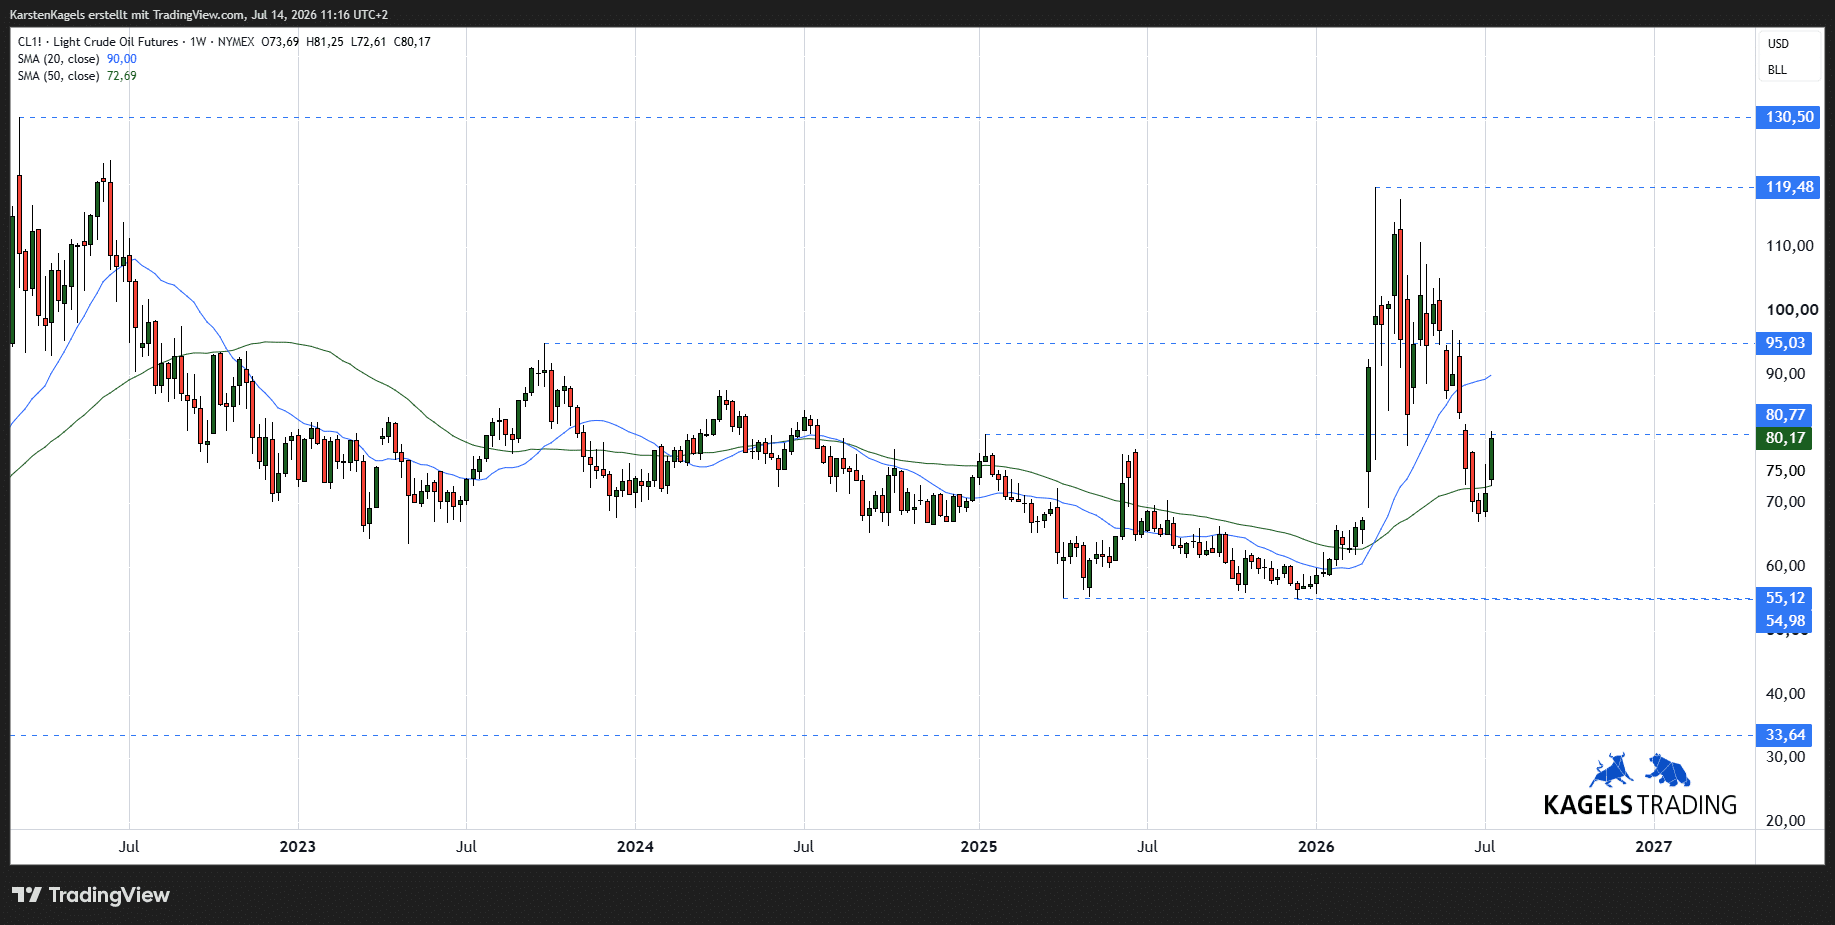Viewport: 1835px width, 925px height.
Task: Click the 2026 label on time axis
Action: click(x=1316, y=847)
